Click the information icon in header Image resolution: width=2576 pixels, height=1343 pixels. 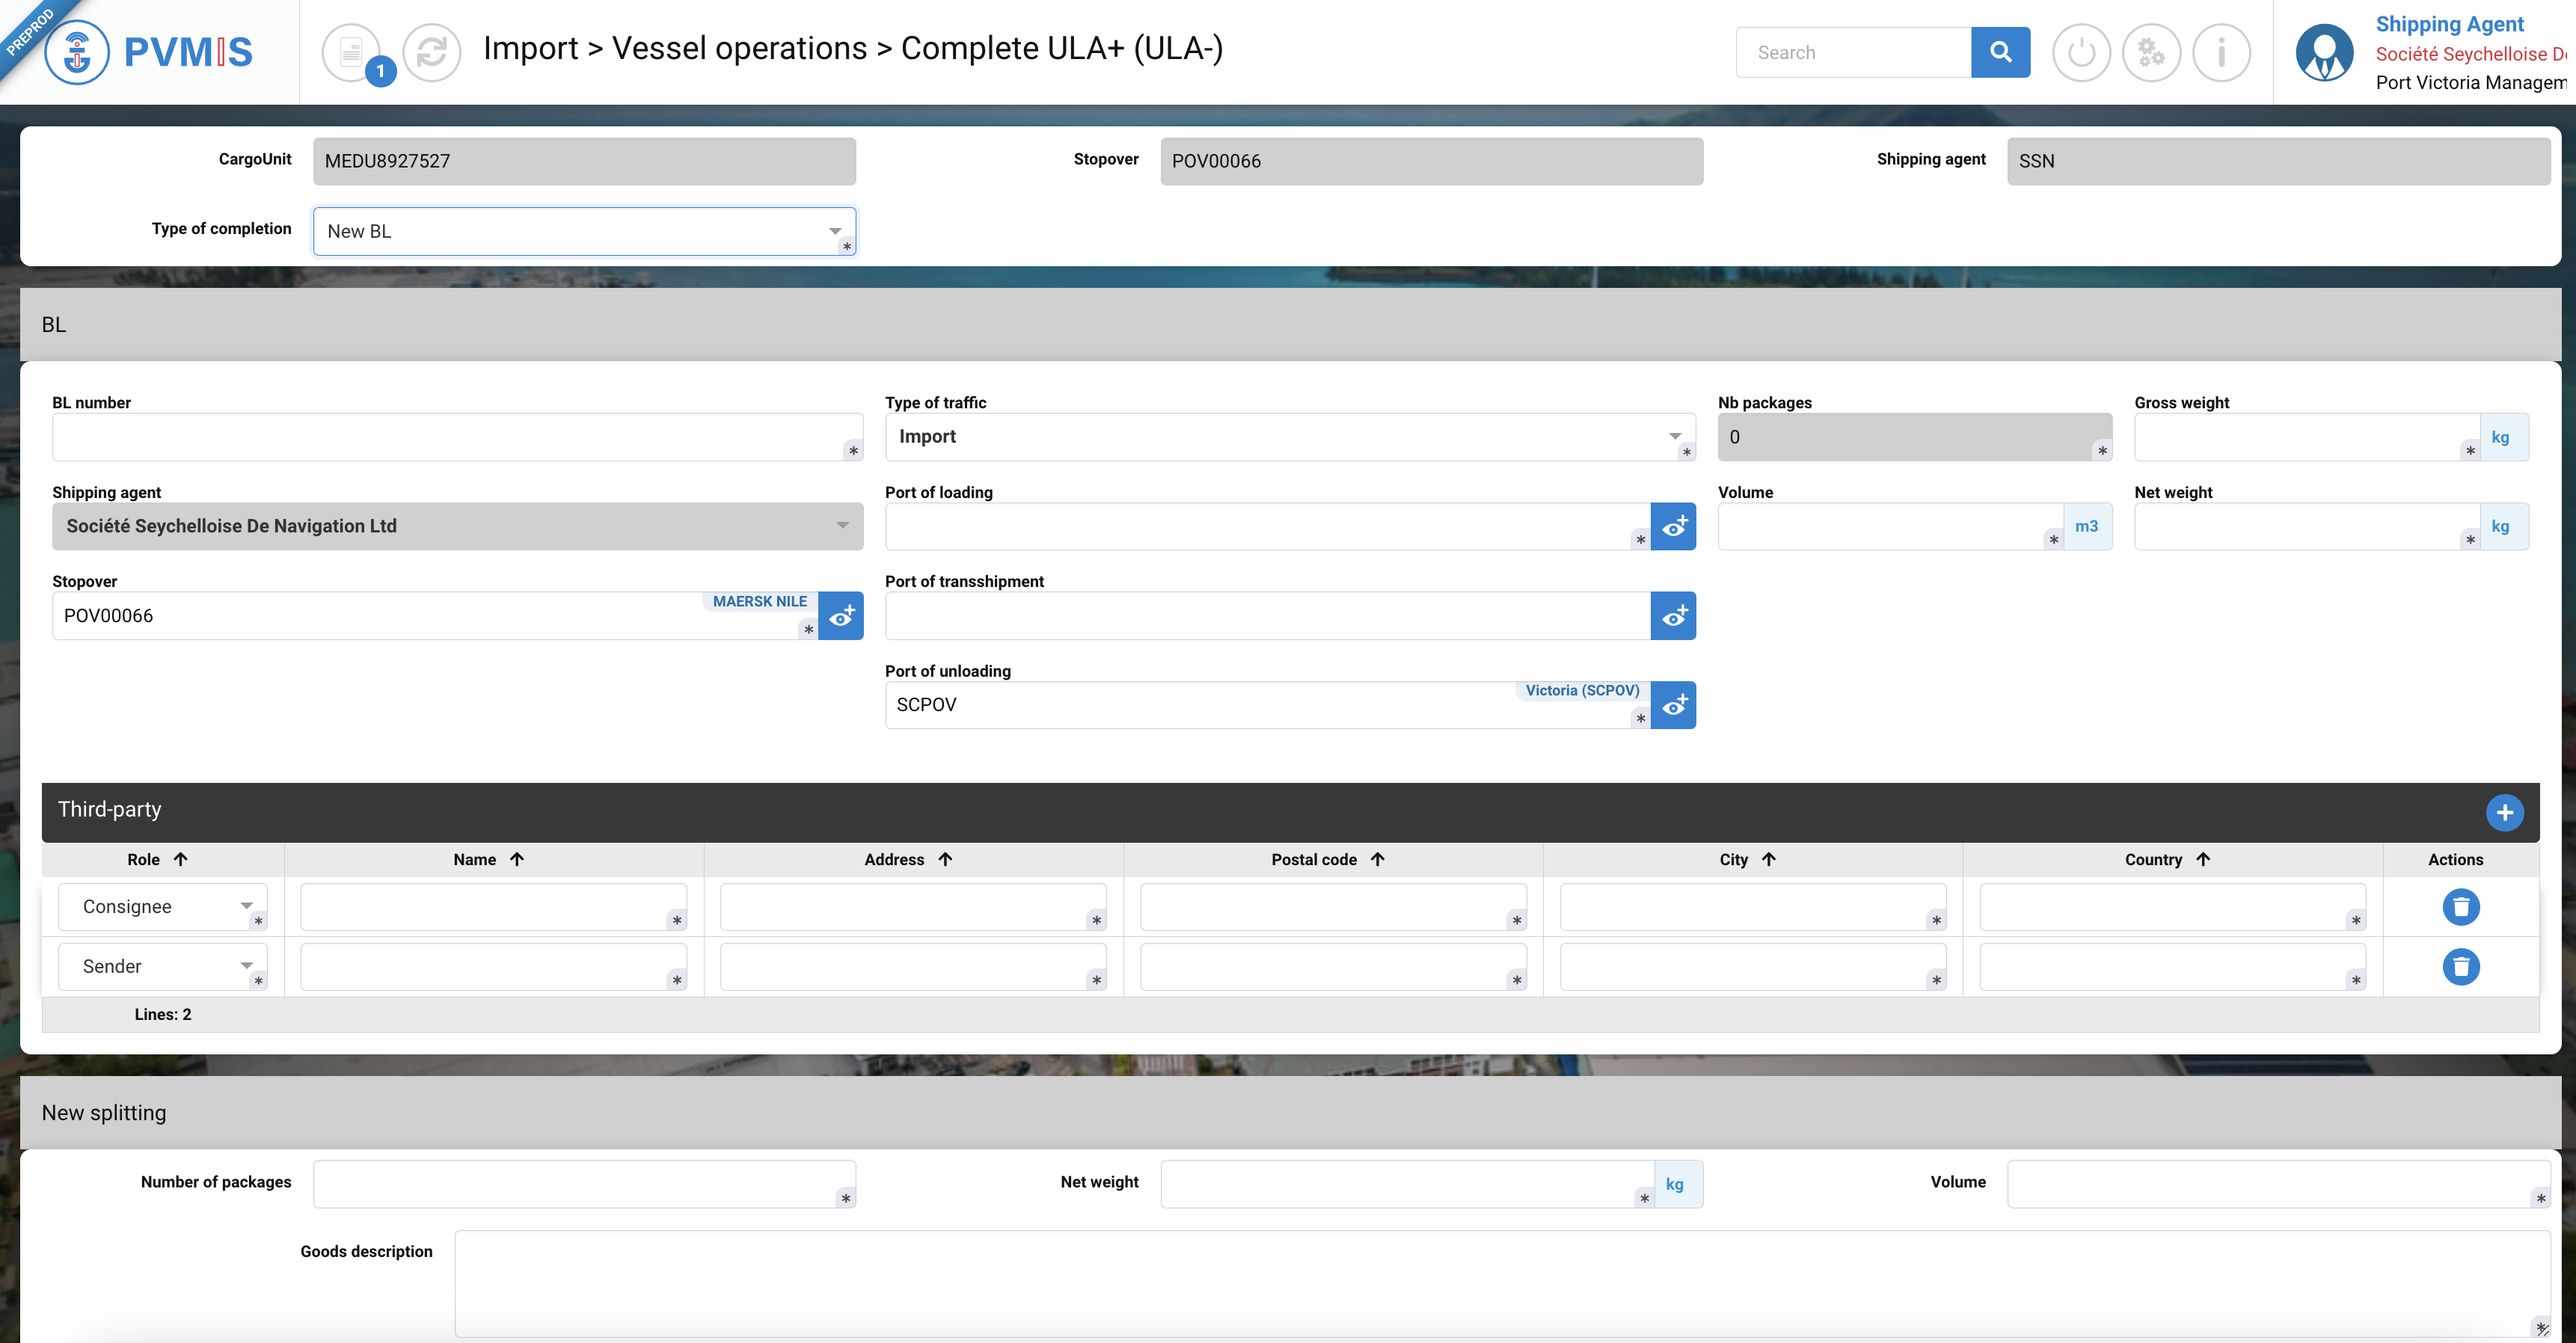[x=2221, y=52]
